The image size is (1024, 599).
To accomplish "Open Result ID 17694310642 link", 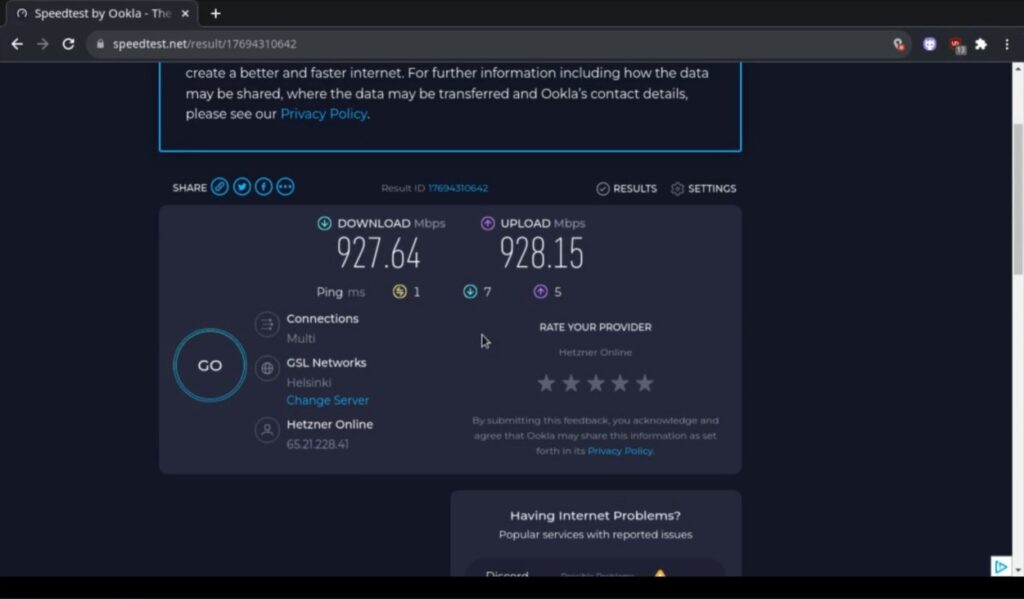I will pos(458,188).
